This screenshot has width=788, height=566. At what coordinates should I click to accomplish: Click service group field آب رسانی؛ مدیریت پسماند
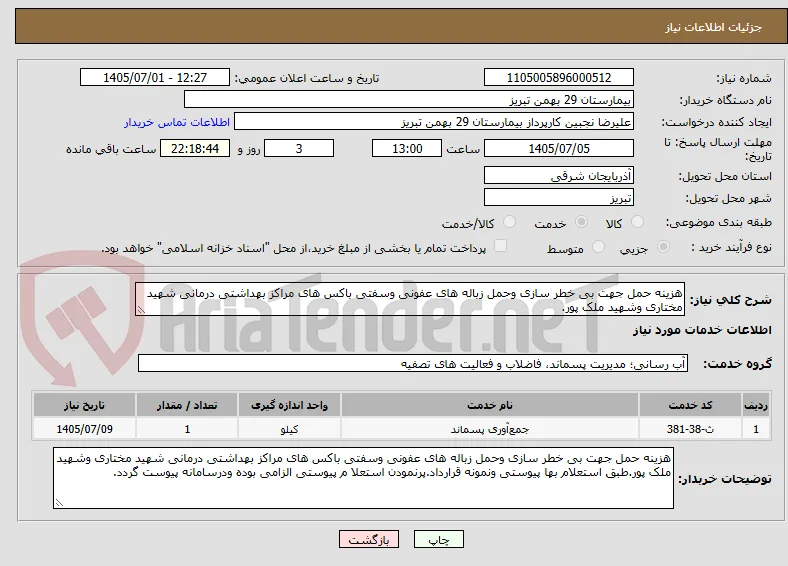coord(413,363)
